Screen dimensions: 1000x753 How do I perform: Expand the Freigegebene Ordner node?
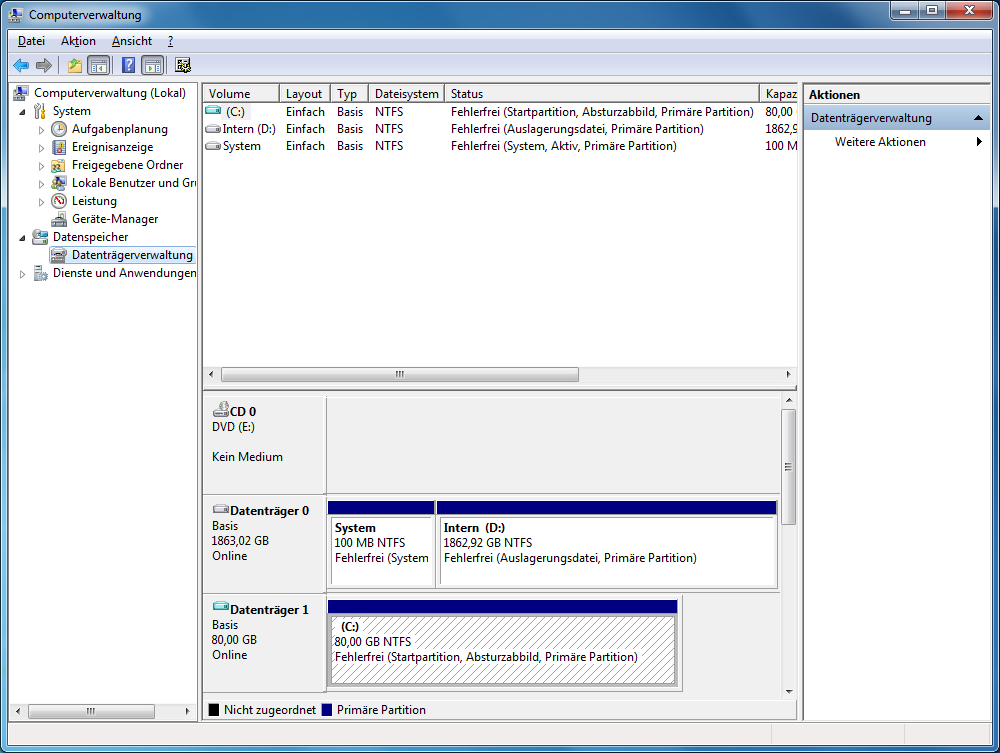click(41, 166)
